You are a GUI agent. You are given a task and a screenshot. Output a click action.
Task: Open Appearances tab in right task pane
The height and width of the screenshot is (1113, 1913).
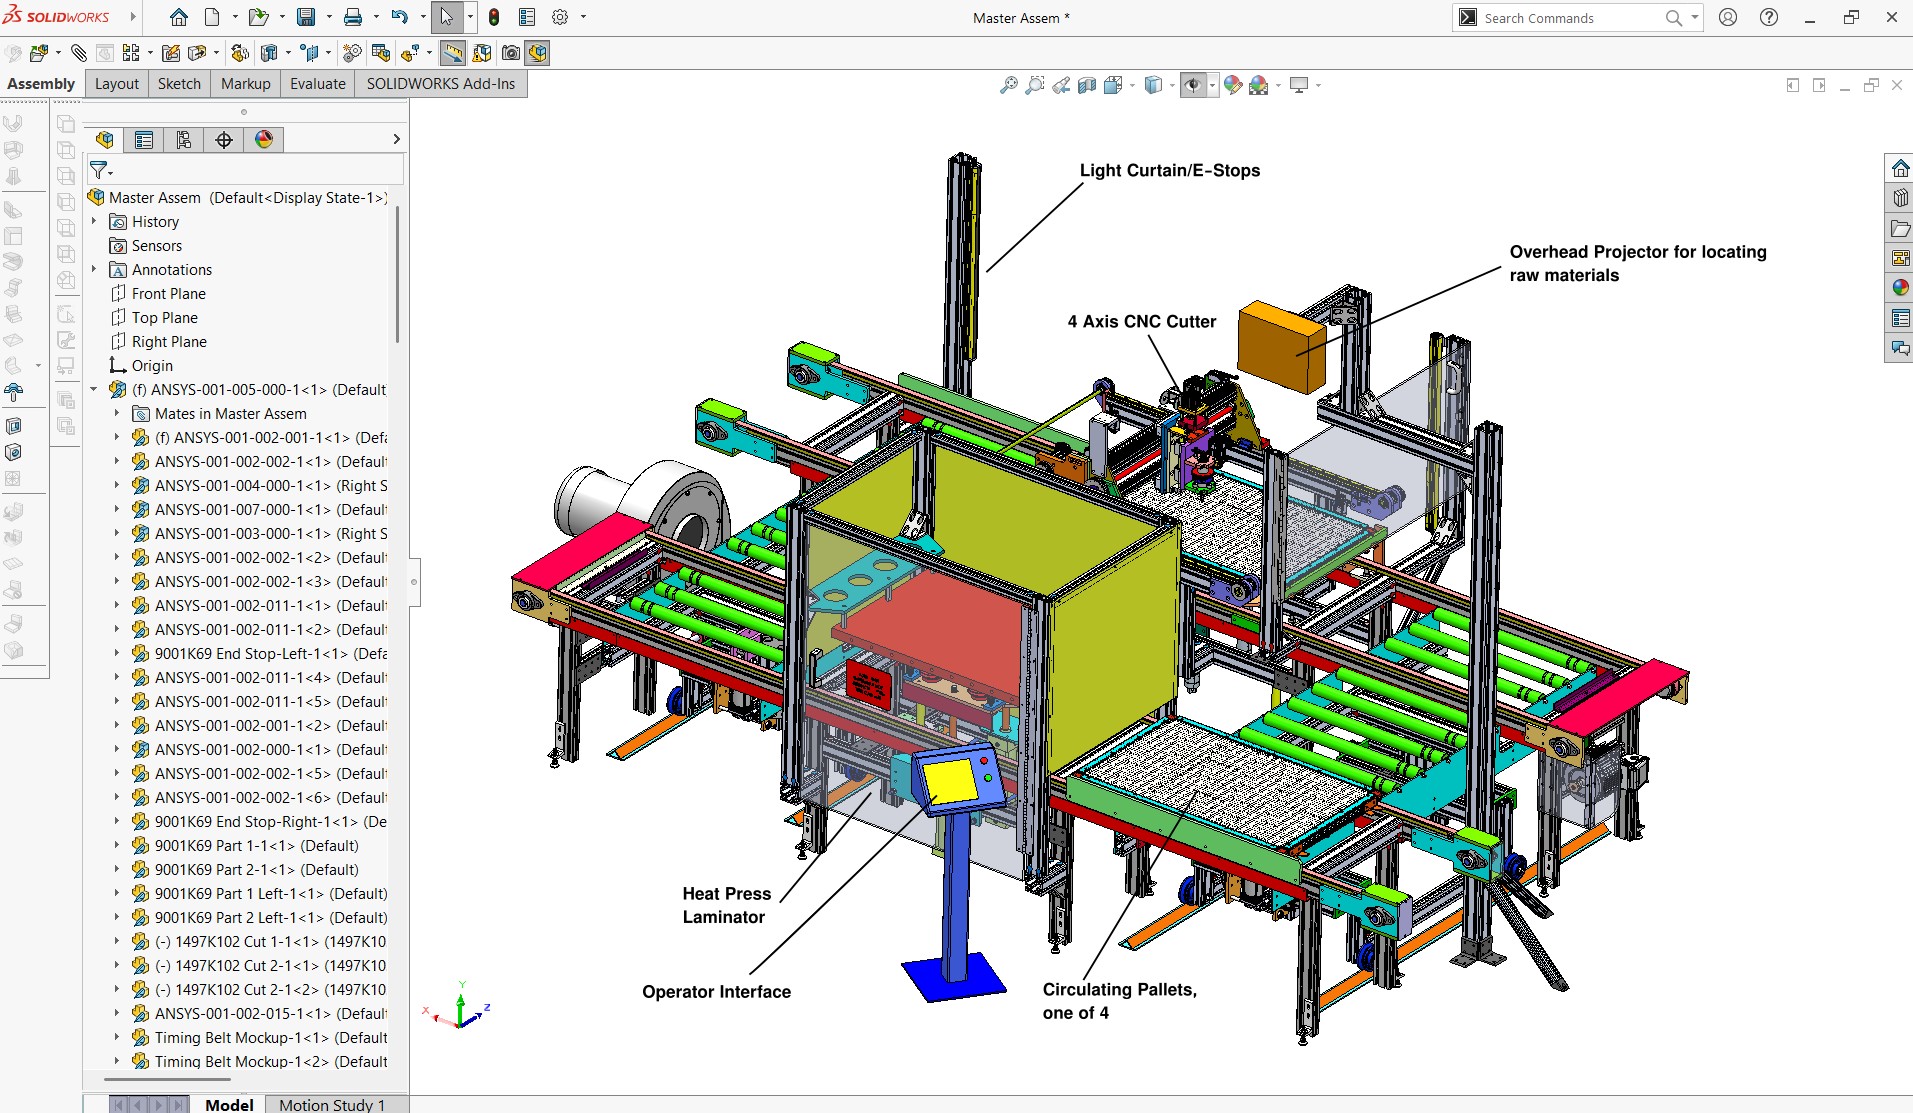1900,288
